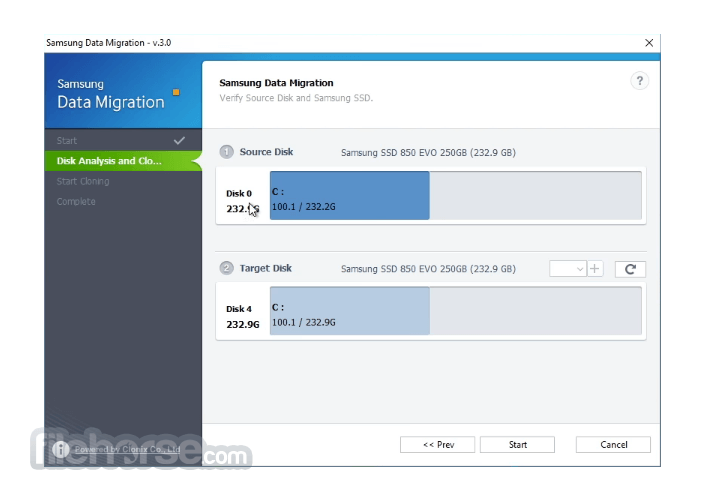Click the Target Disk step number 2 icon
This screenshot has height=500, width=701.
point(226,268)
